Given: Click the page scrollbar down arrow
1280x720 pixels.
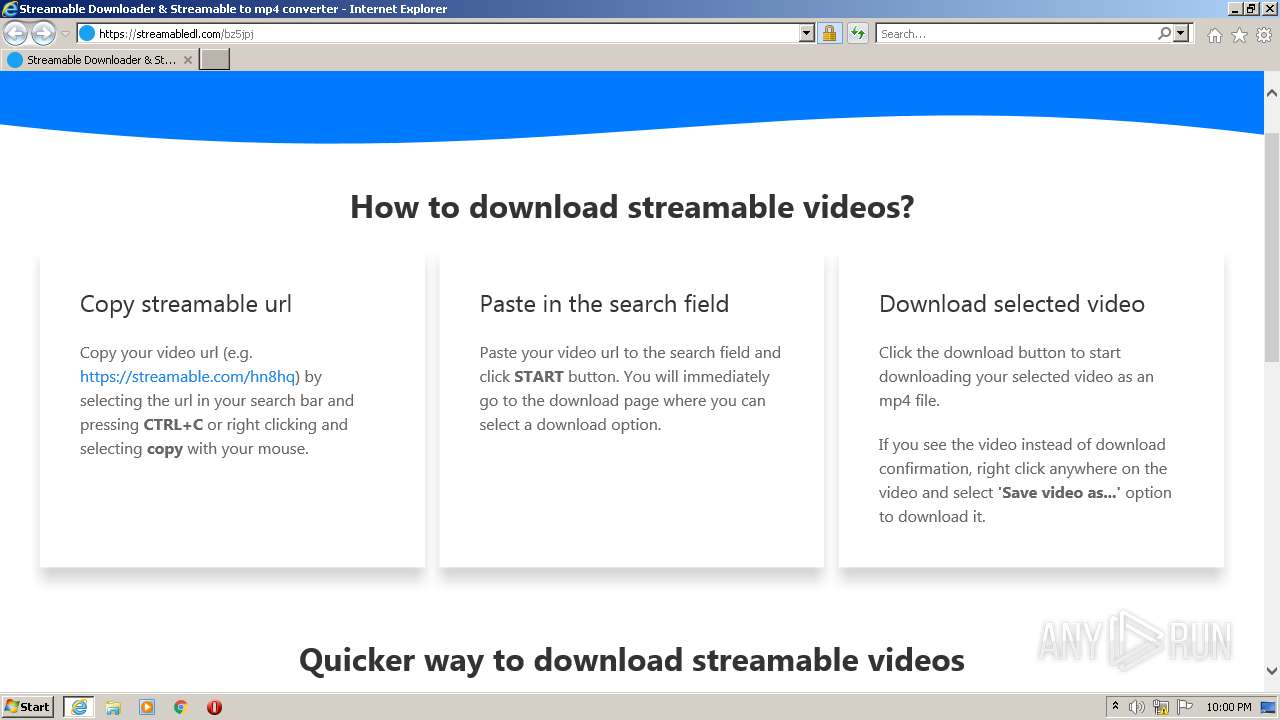Looking at the screenshot, I should 1272,671.
